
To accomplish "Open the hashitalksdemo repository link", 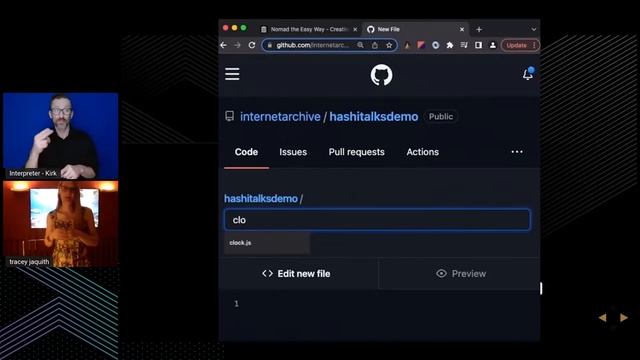I will (x=373, y=117).
